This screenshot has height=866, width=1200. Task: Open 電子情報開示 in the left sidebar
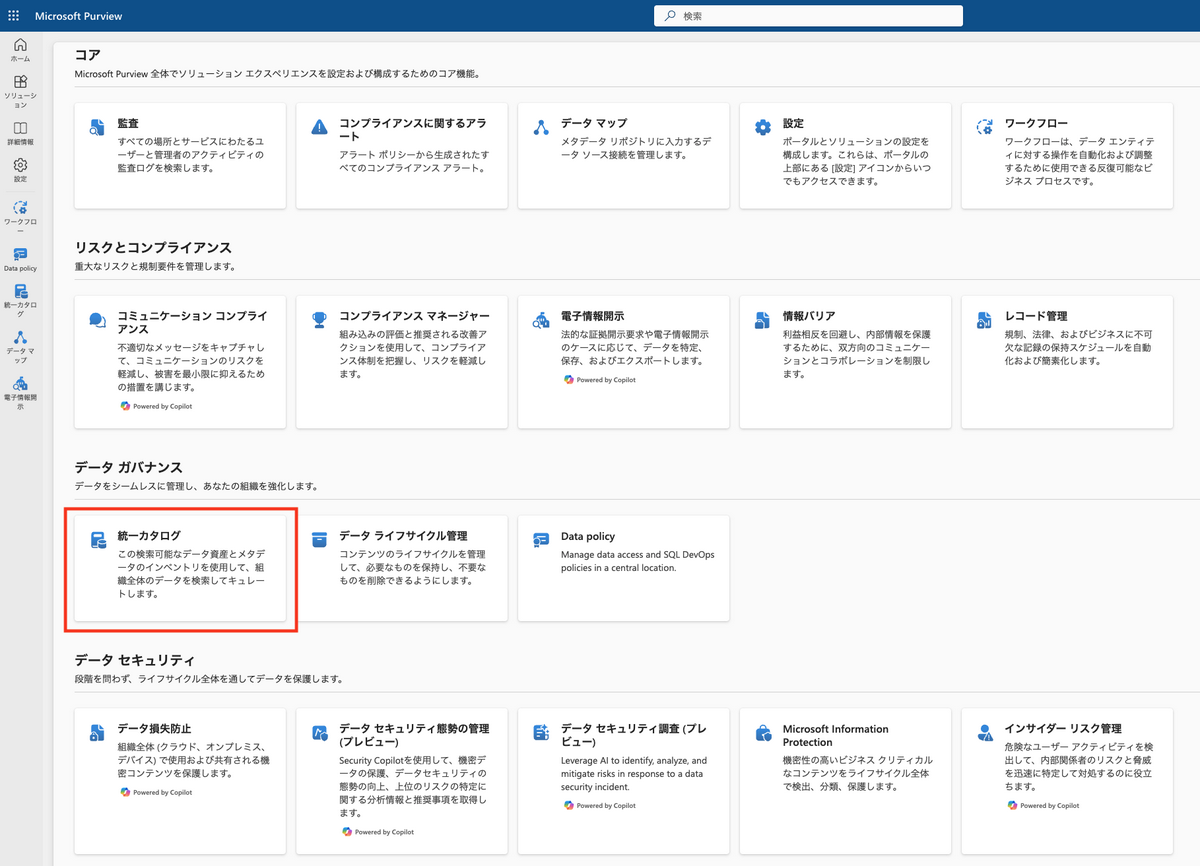tap(20, 391)
